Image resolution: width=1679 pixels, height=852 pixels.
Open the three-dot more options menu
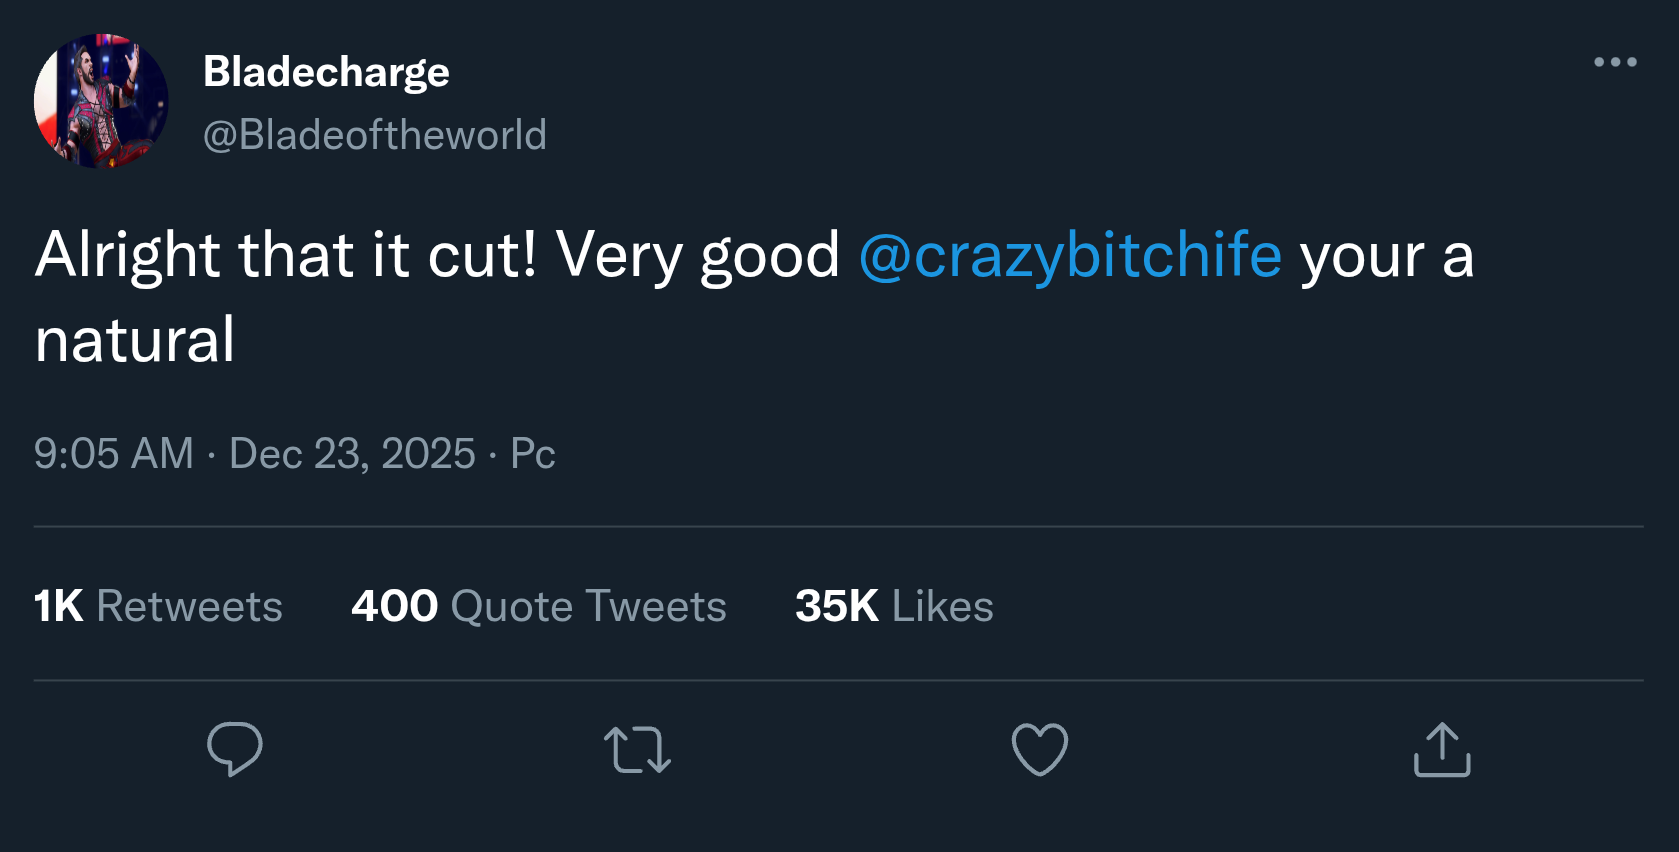(x=1615, y=62)
